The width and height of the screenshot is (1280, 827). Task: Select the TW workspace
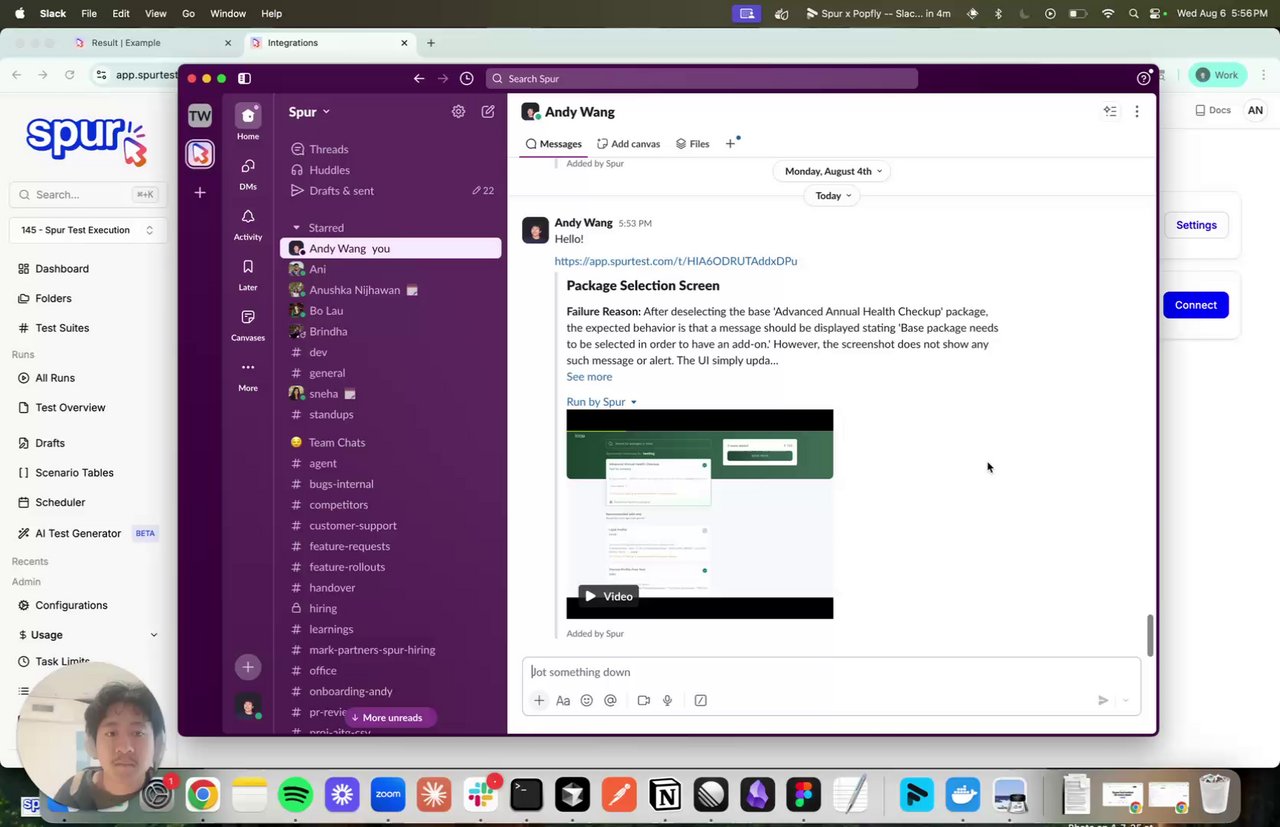click(200, 116)
